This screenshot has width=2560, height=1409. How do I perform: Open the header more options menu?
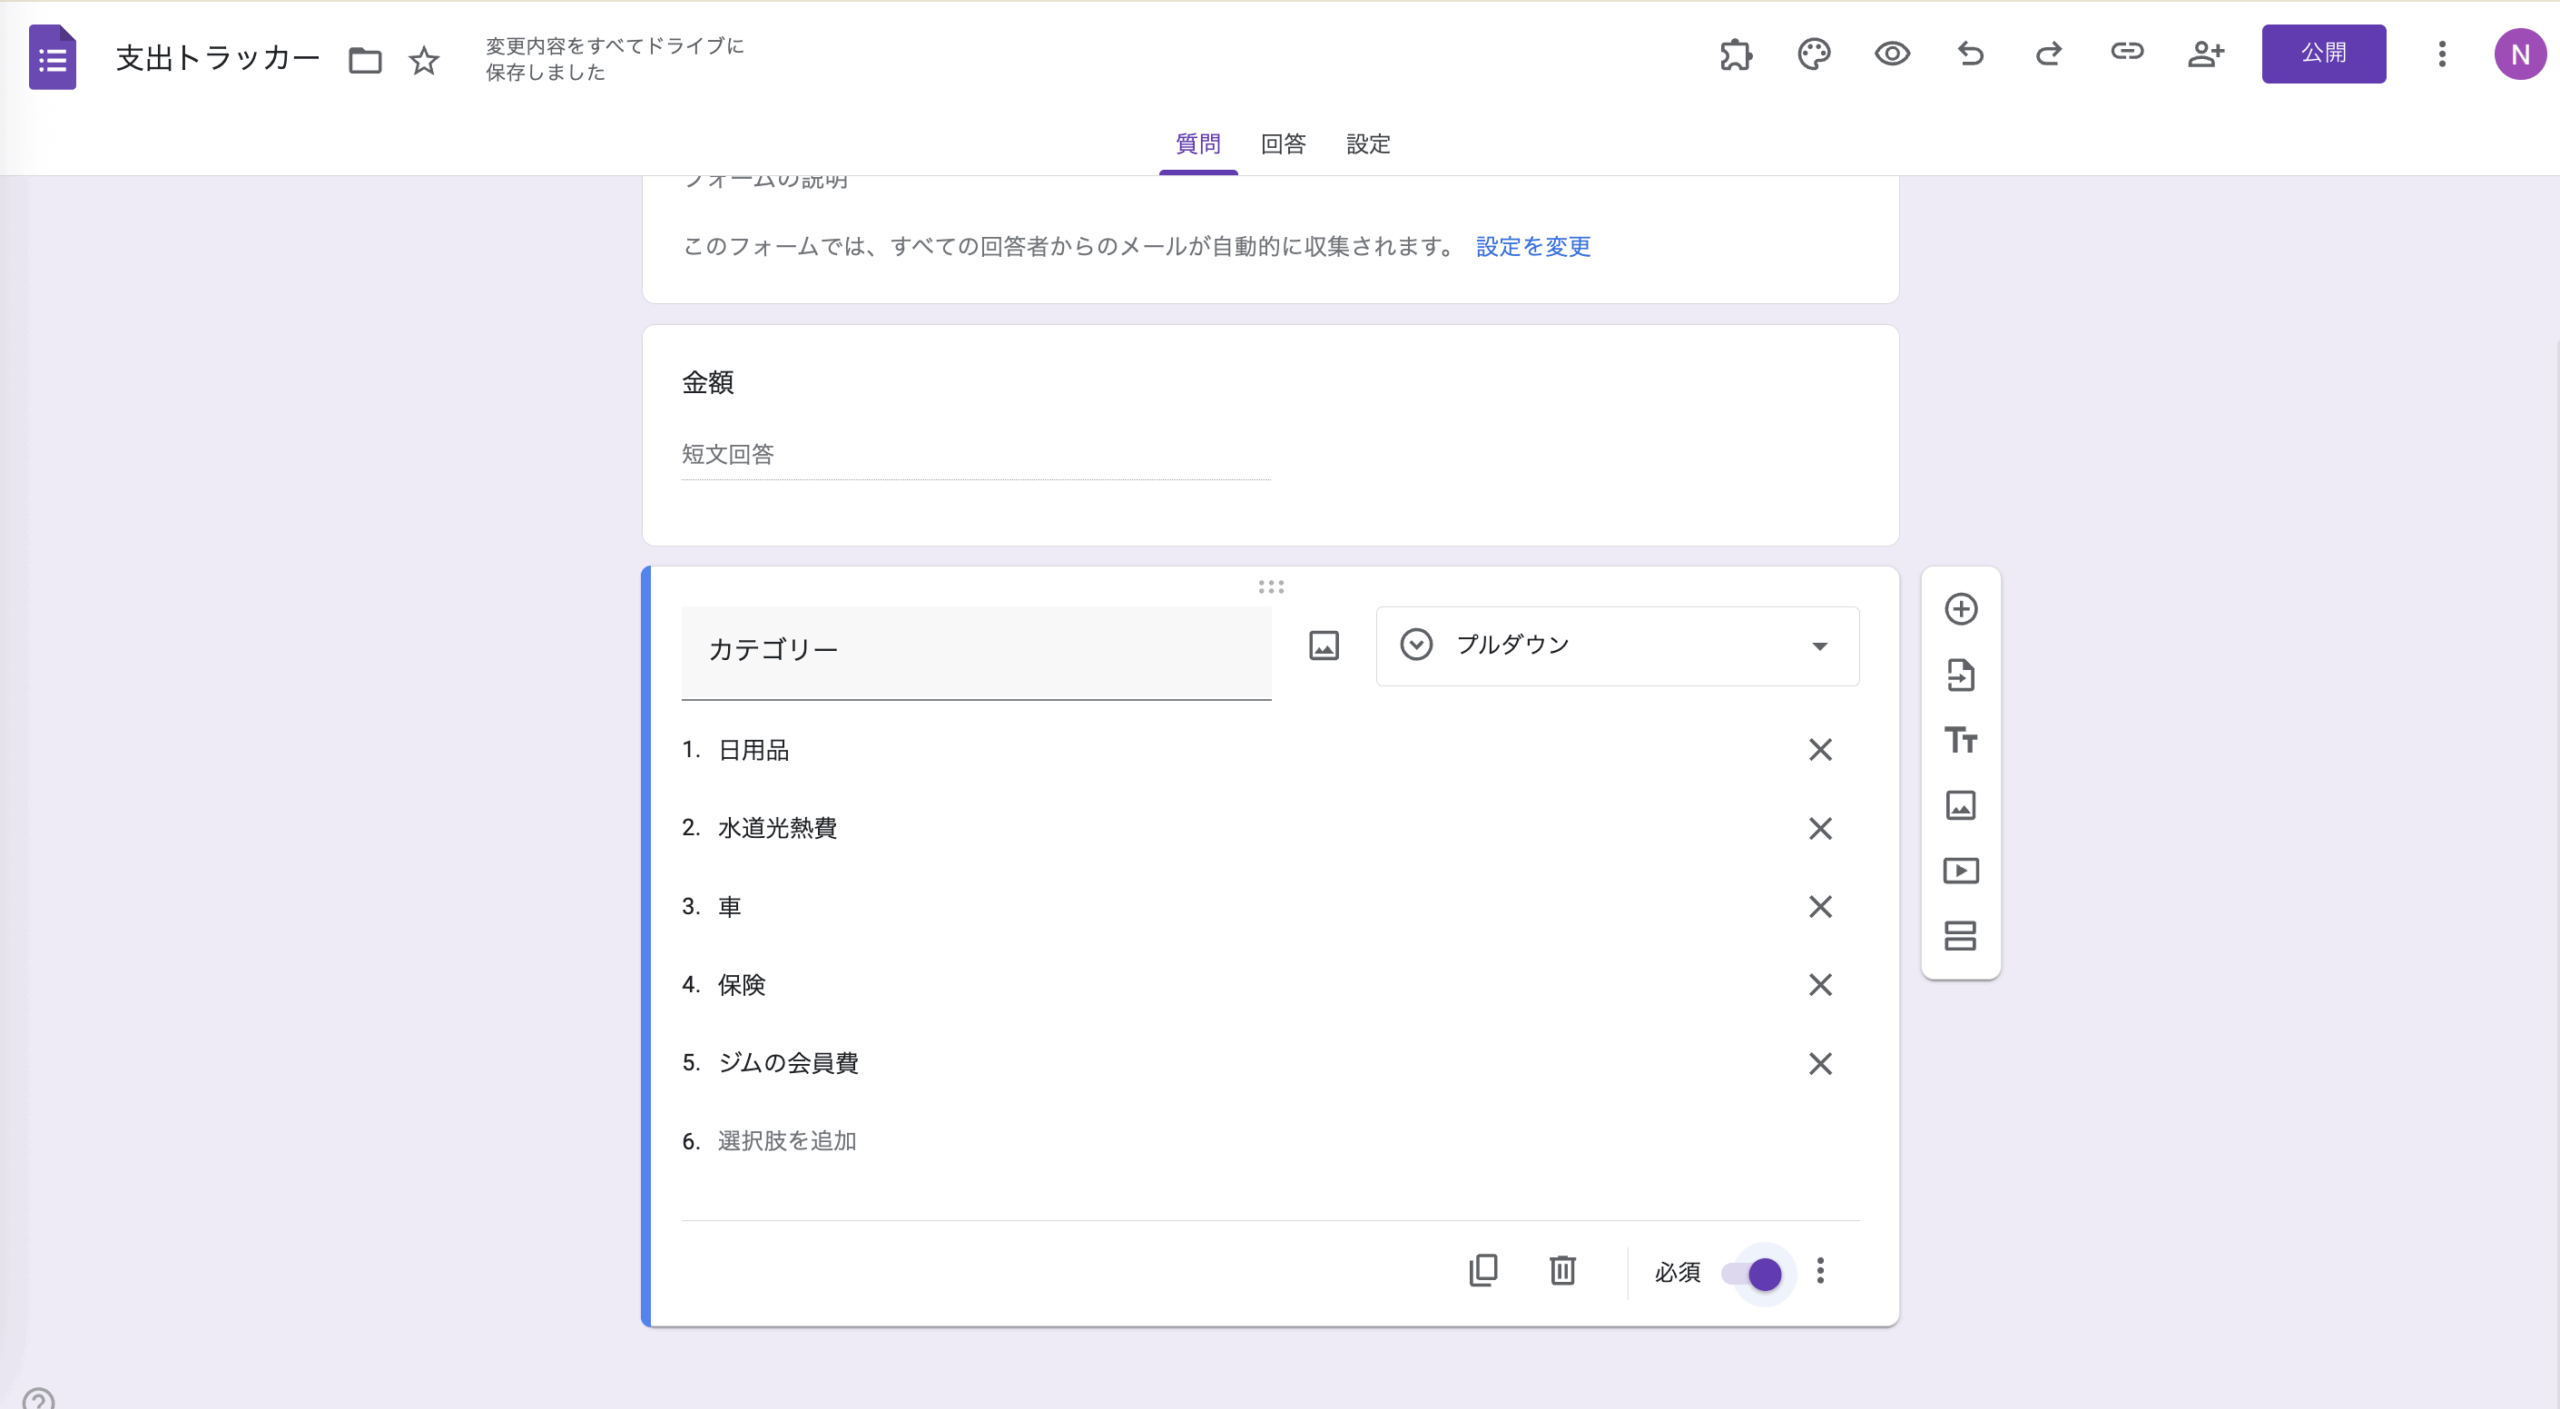[2441, 54]
